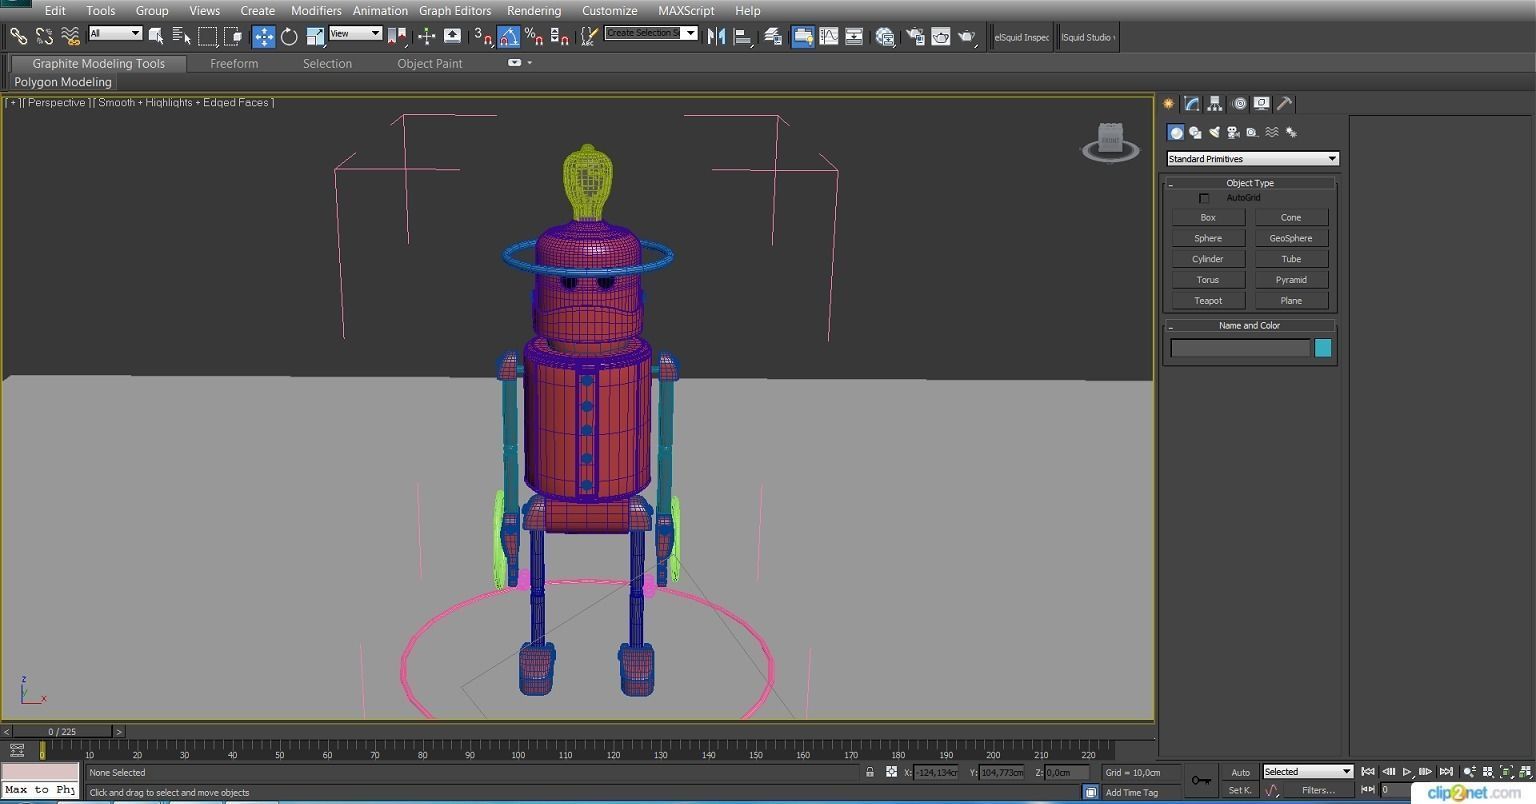Image resolution: width=1536 pixels, height=804 pixels.
Task: Click the Mirror tool icon
Action: pos(716,36)
